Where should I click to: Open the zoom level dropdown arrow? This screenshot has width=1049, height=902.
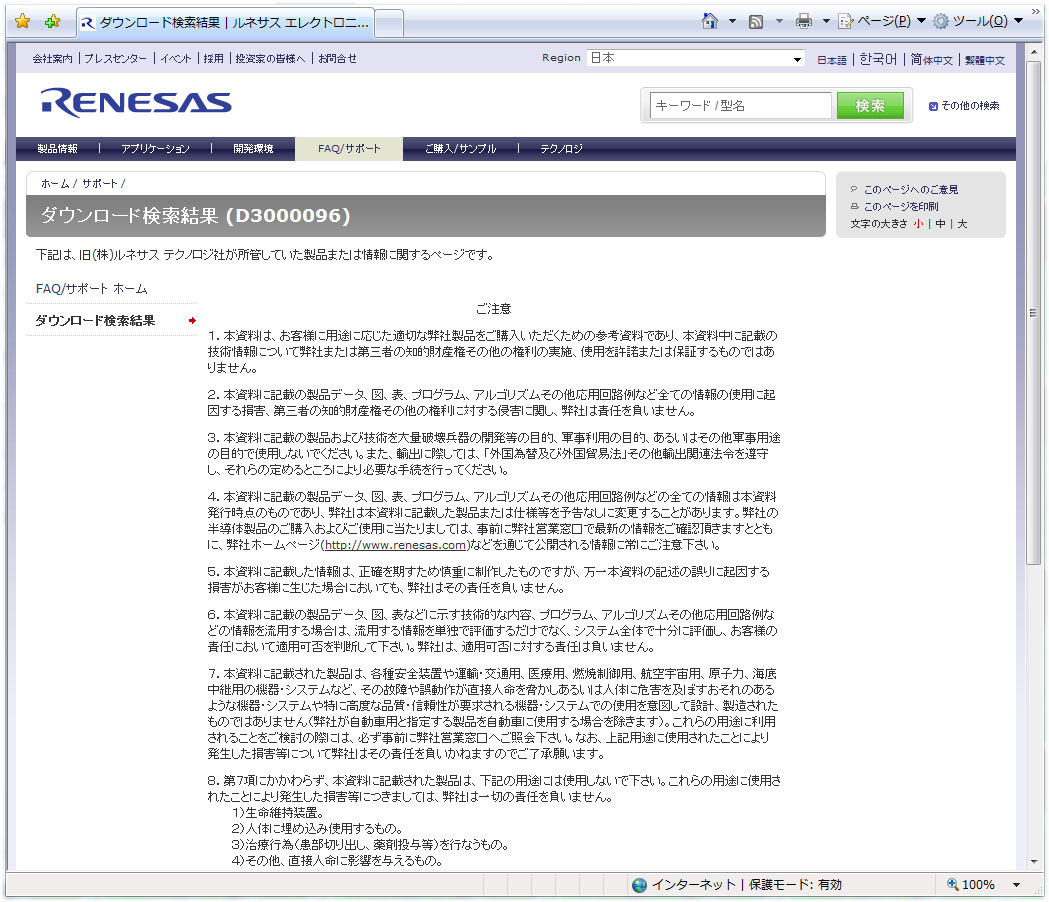(x=1017, y=885)
